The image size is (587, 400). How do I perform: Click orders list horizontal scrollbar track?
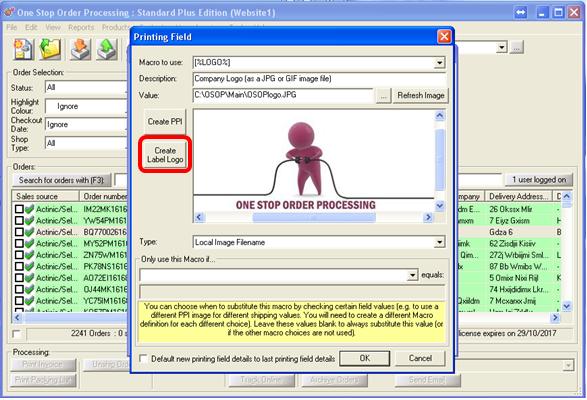pyautogui.click(x=75, y=318)
